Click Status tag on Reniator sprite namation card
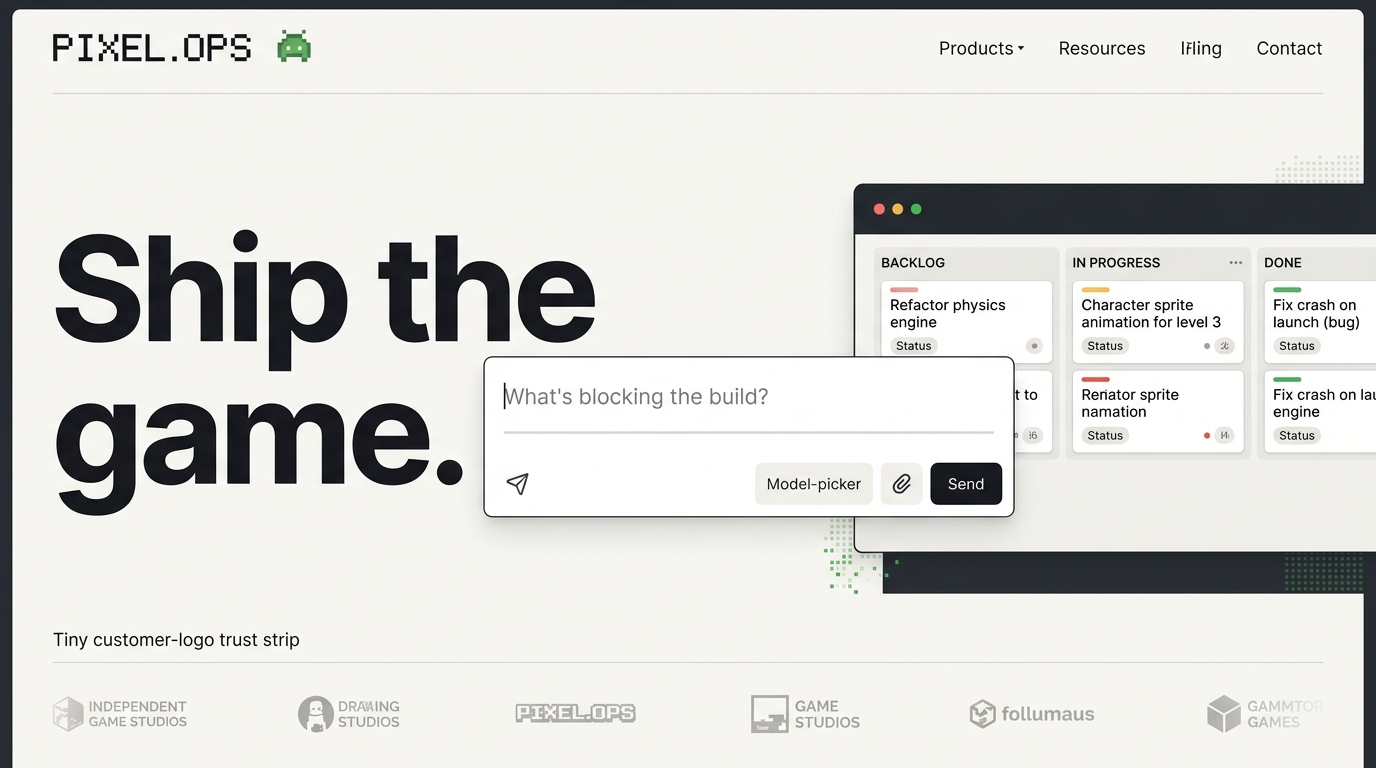 coord(1105,435)
